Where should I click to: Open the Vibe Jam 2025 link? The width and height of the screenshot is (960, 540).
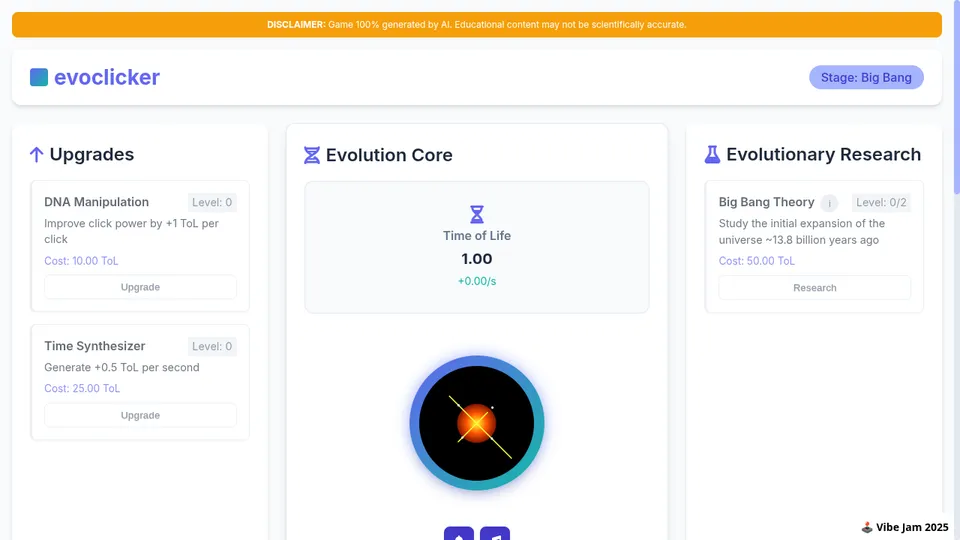pos(904,527)
